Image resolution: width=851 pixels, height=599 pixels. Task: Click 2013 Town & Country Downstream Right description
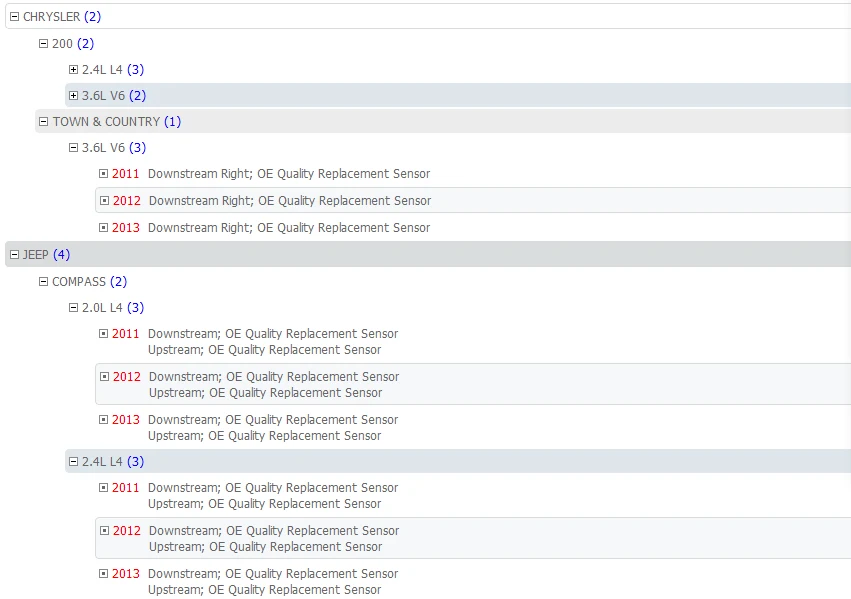click(289, 227)
